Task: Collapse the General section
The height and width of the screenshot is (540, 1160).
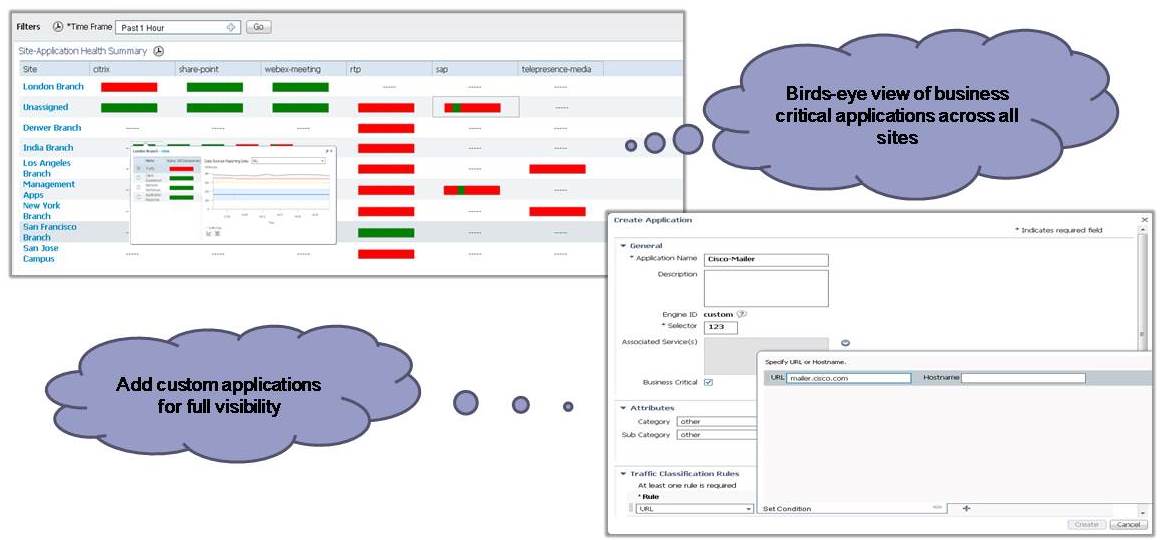Action: (624, 246)
